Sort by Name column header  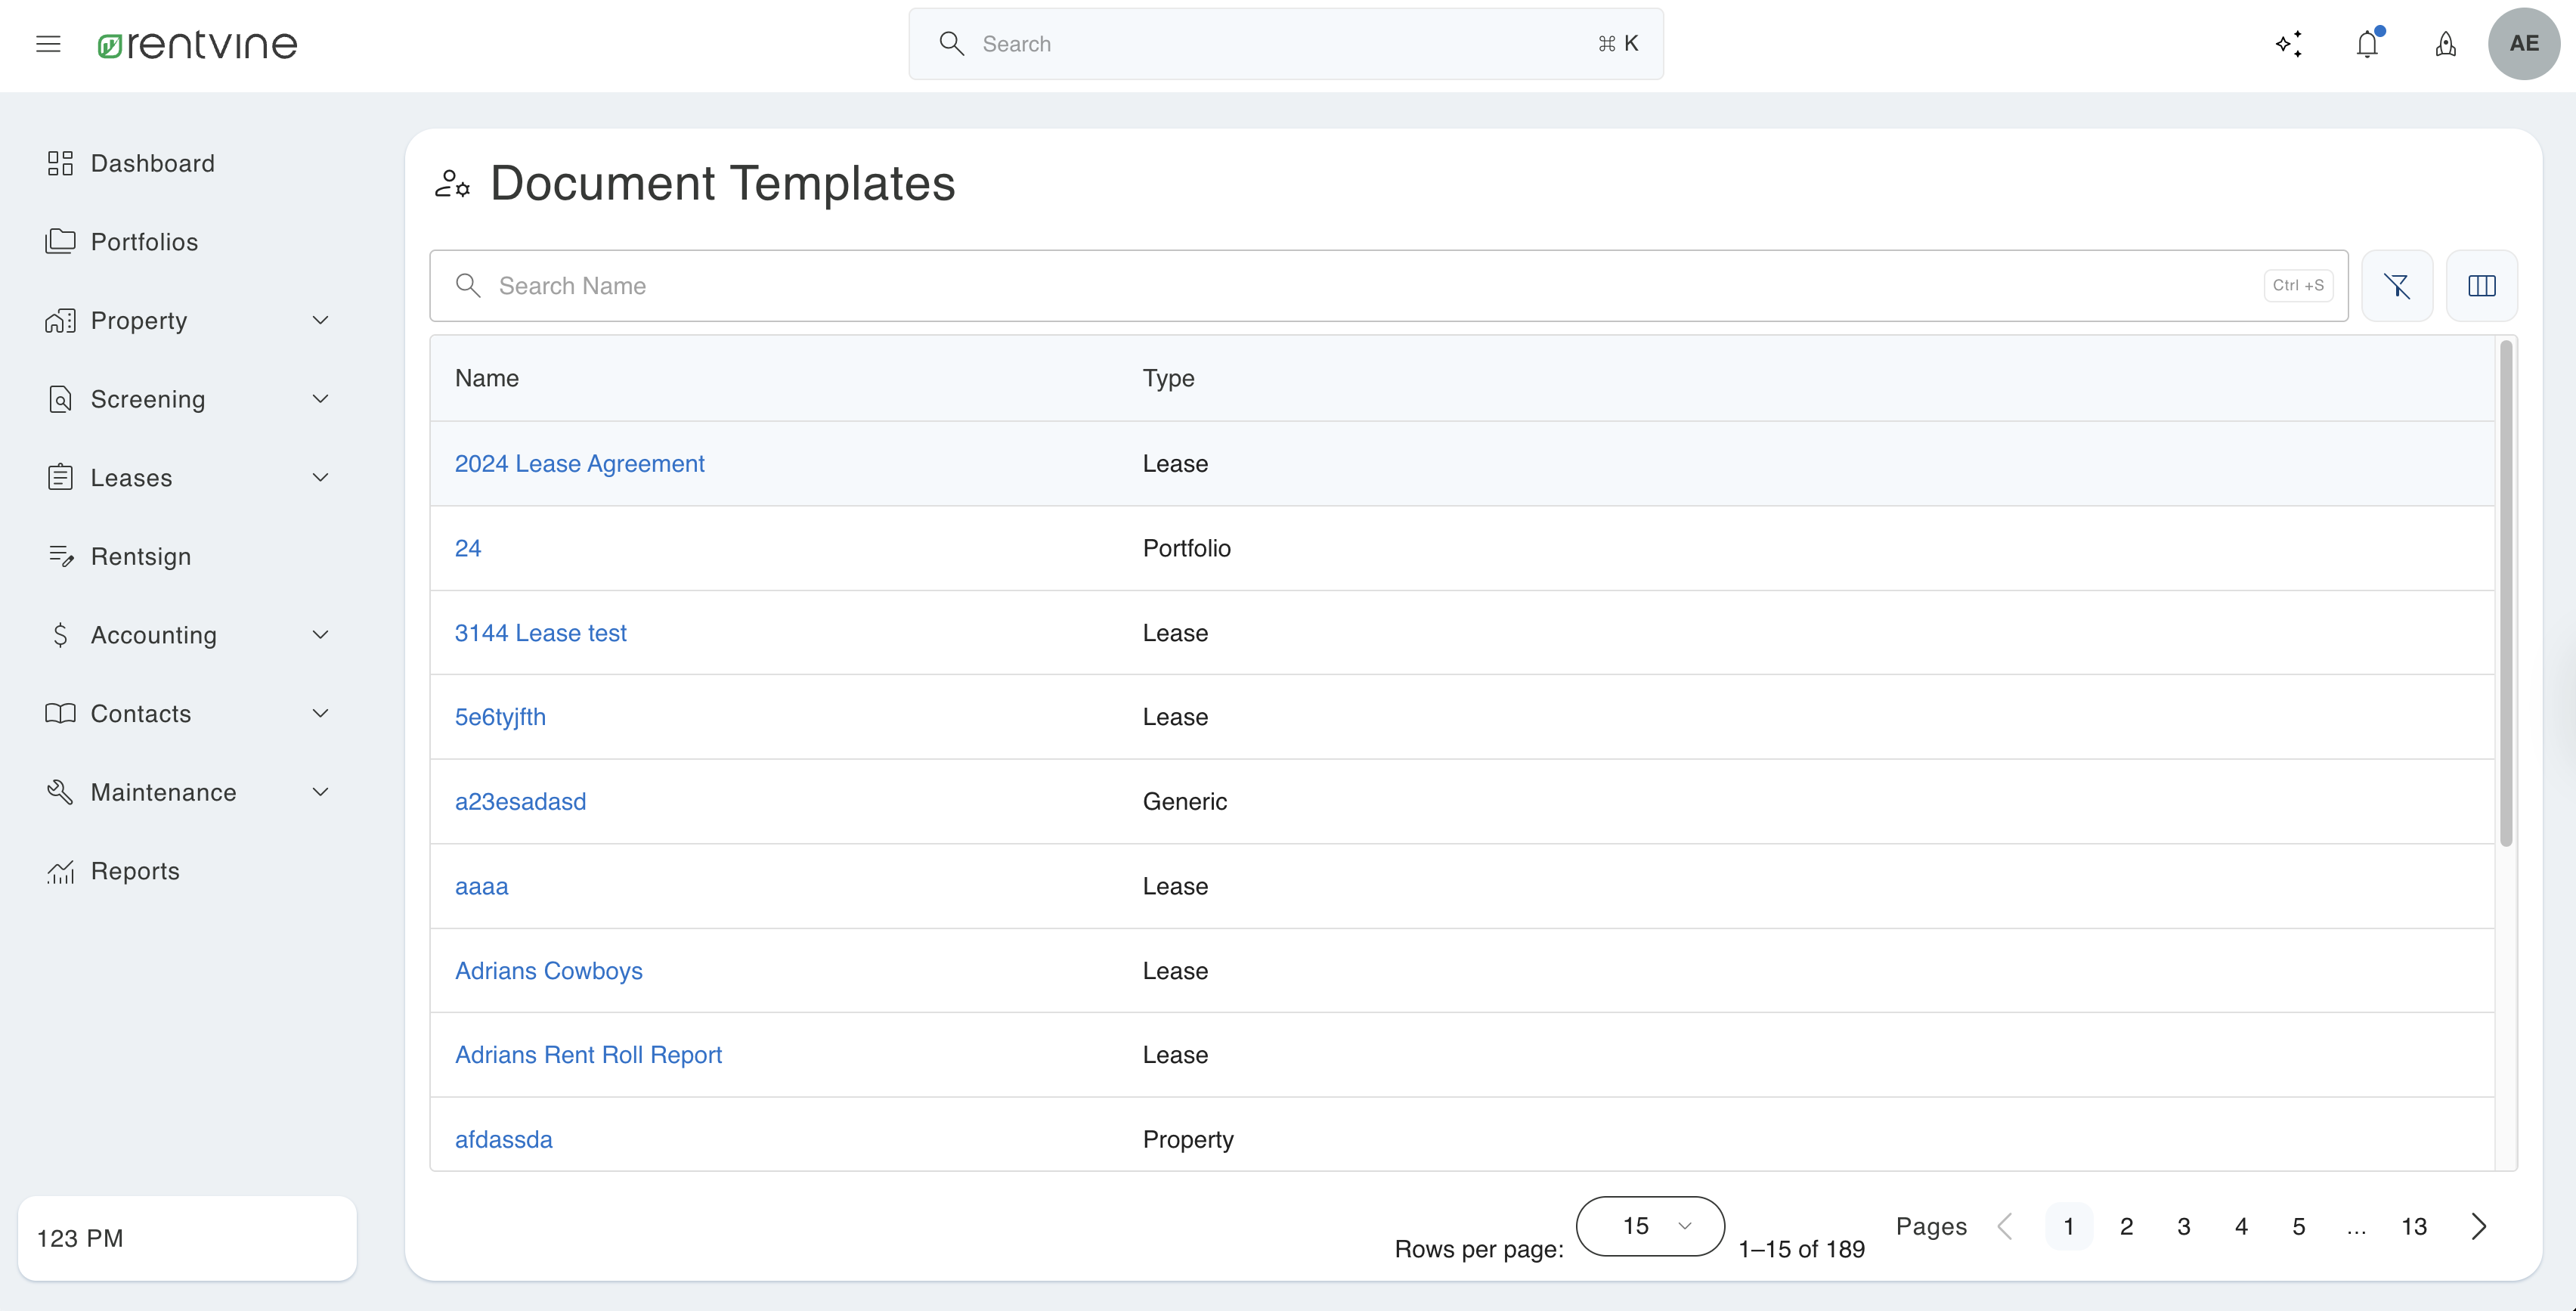487,378
